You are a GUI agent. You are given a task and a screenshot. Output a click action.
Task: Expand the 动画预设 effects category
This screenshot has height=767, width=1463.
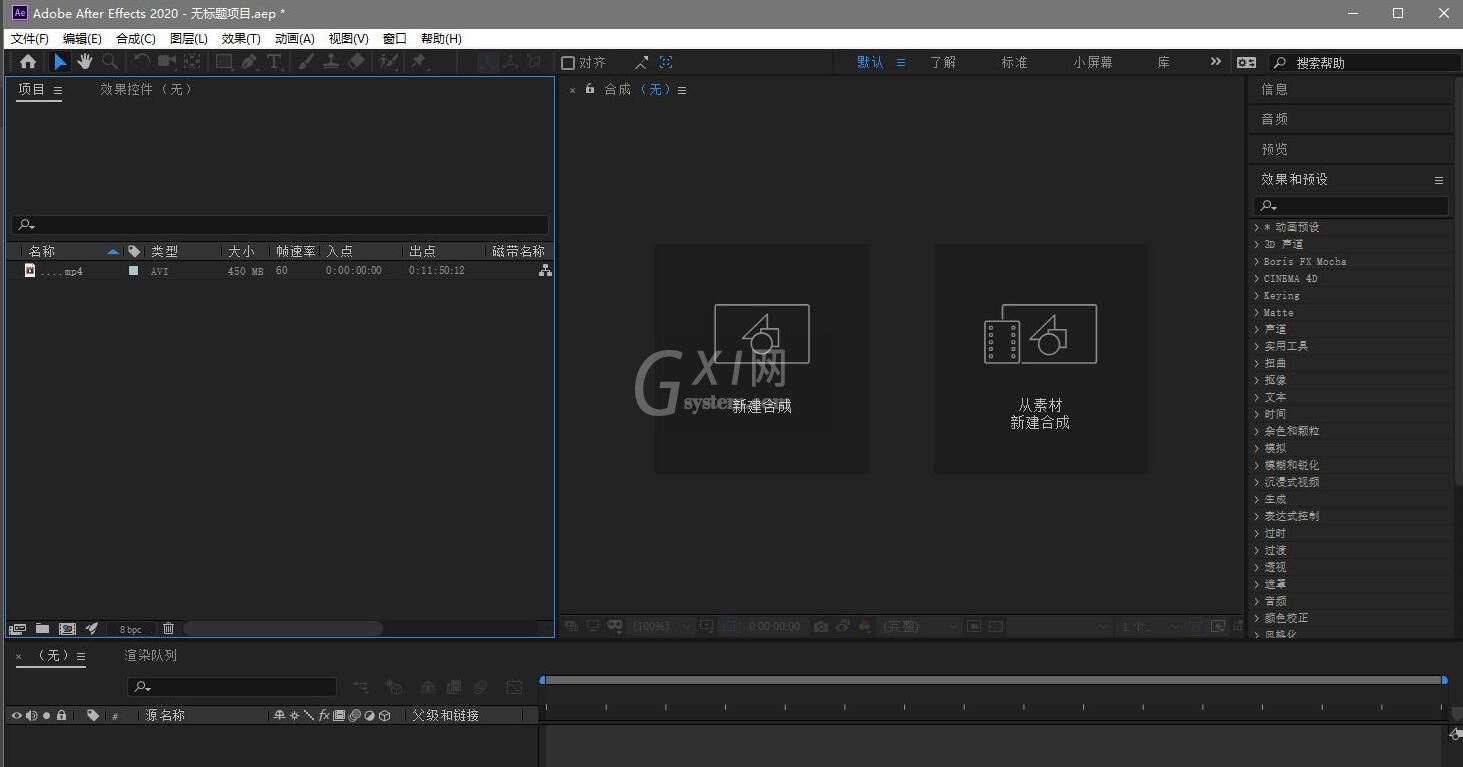1257,227
